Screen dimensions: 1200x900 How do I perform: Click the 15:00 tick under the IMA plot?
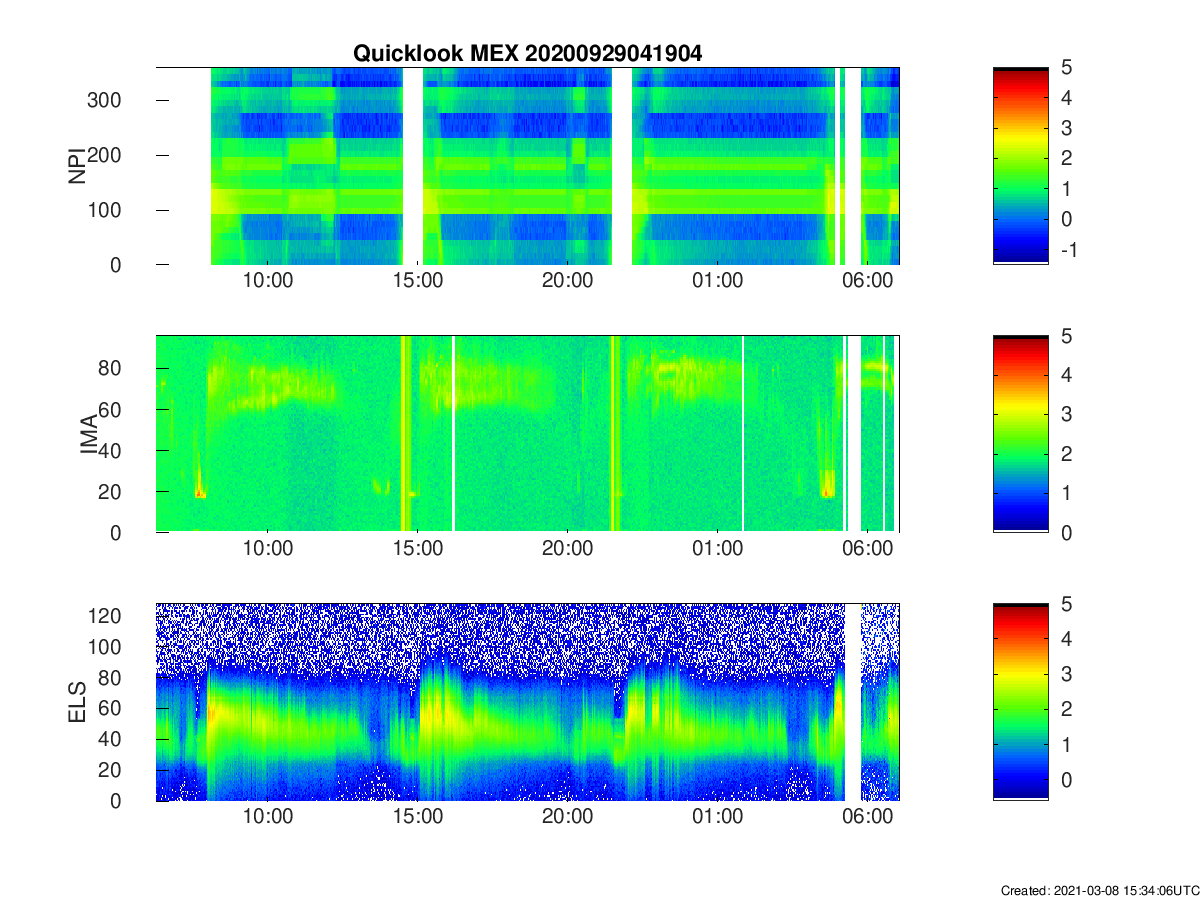[x=417, y=549]
